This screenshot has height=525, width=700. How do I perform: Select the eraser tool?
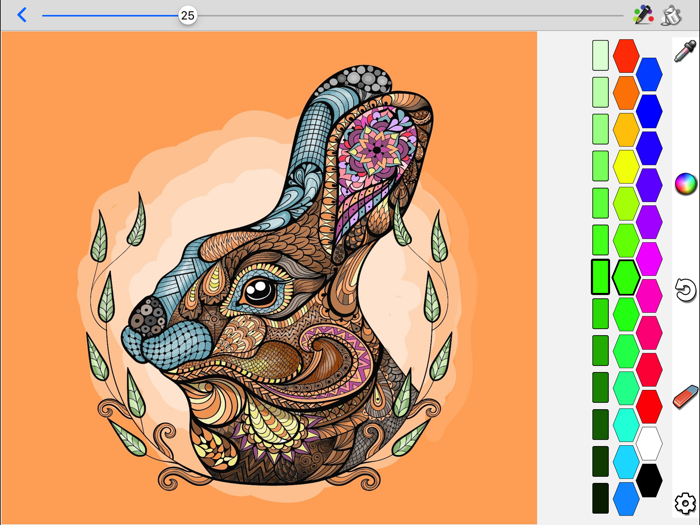(685, 396)
